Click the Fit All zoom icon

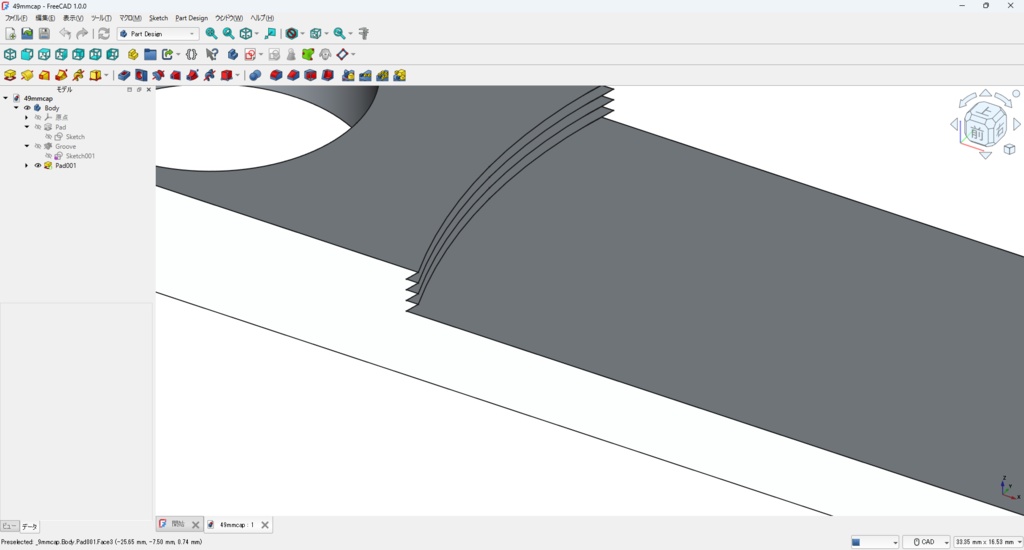click(x=212, y=33)
